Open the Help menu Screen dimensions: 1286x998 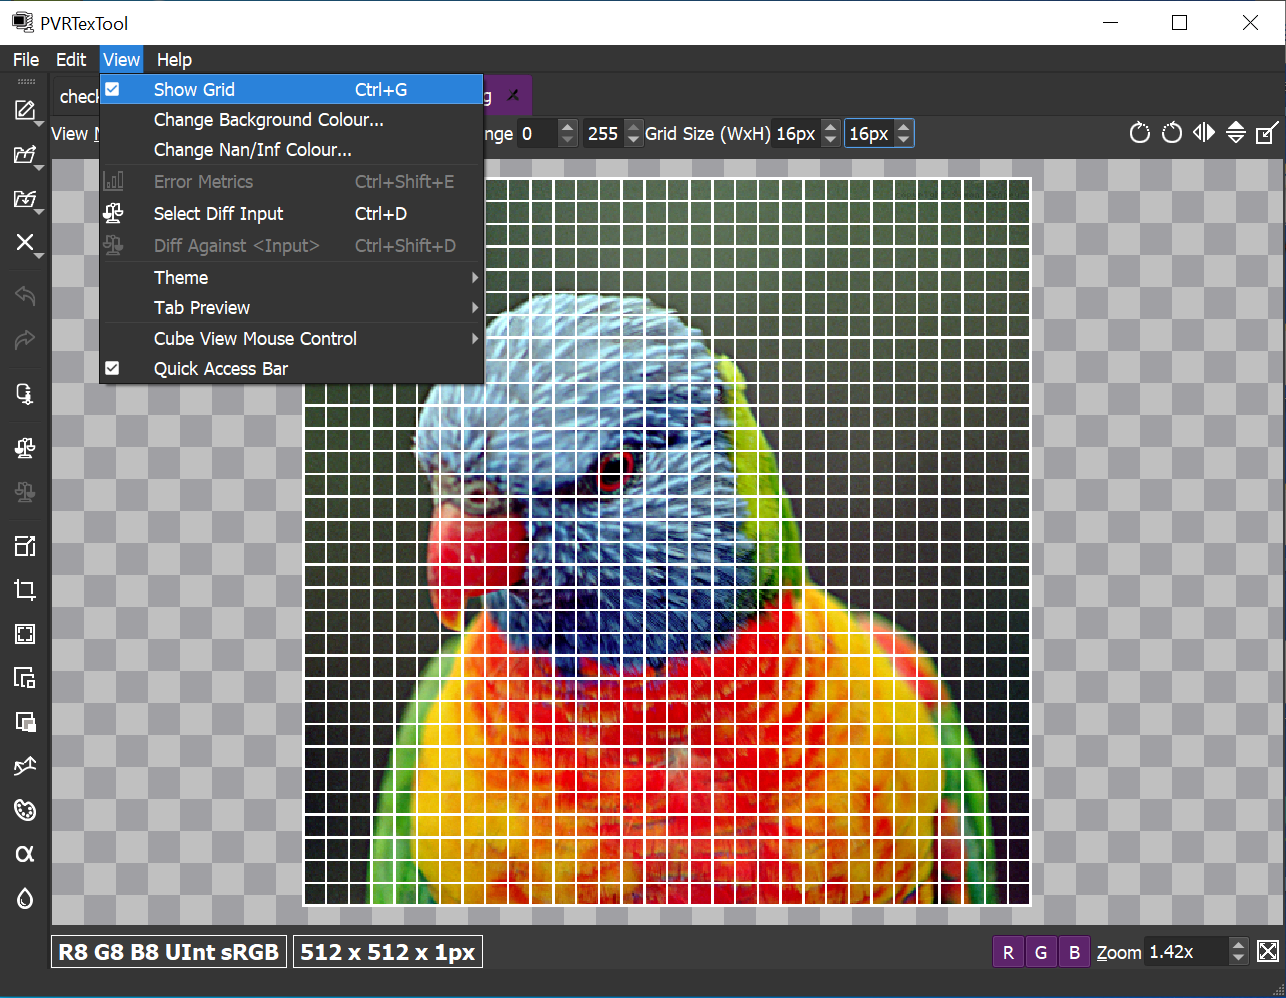pyautogui.click(x=174, y=59)
